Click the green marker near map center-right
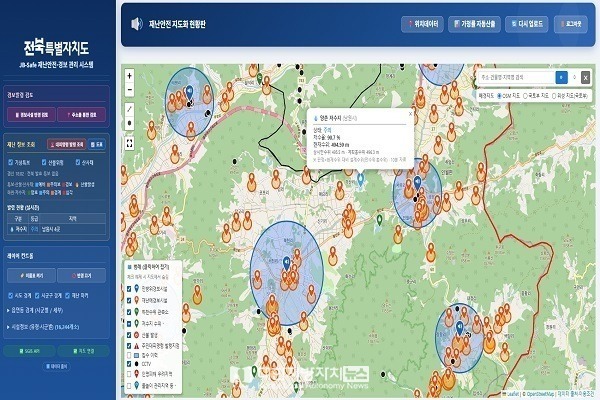The height and width of the screenshot is (400, 600). click(379, 220)
